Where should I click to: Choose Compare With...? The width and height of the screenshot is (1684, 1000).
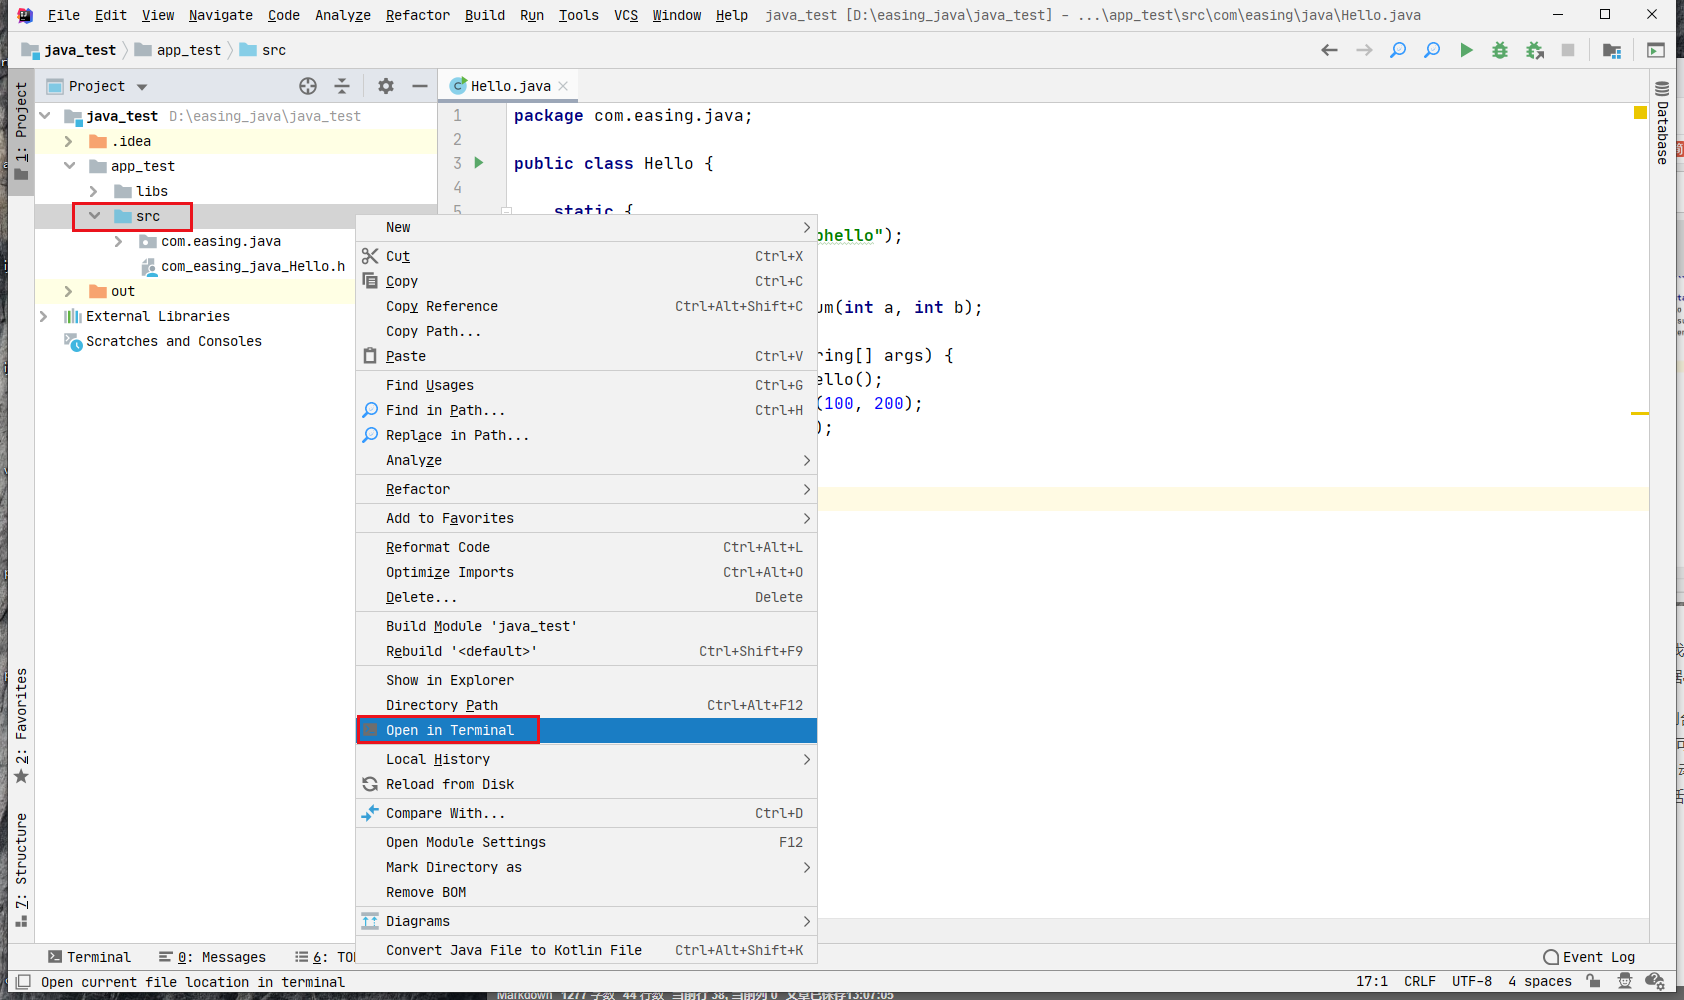(586, 813)
